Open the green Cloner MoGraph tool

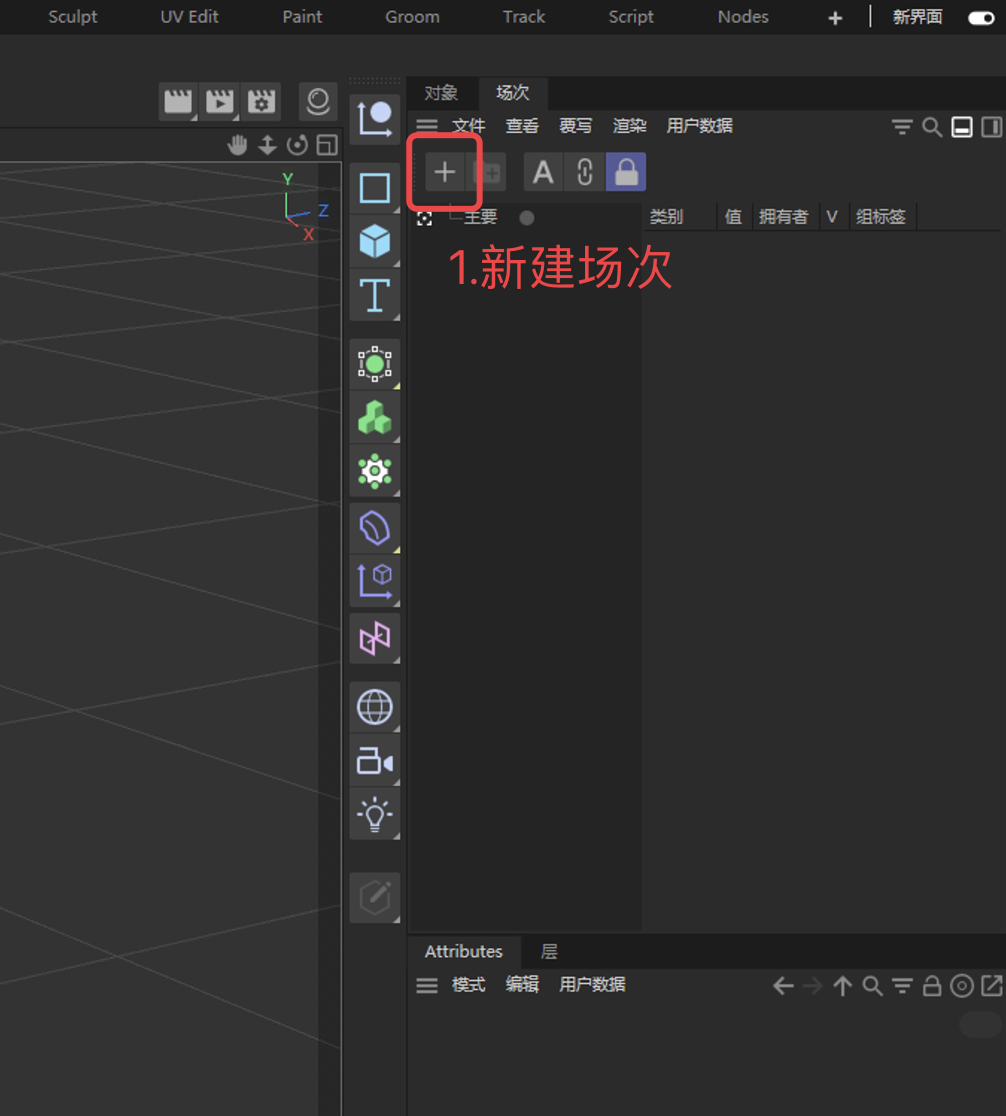[x=375, y=418]
